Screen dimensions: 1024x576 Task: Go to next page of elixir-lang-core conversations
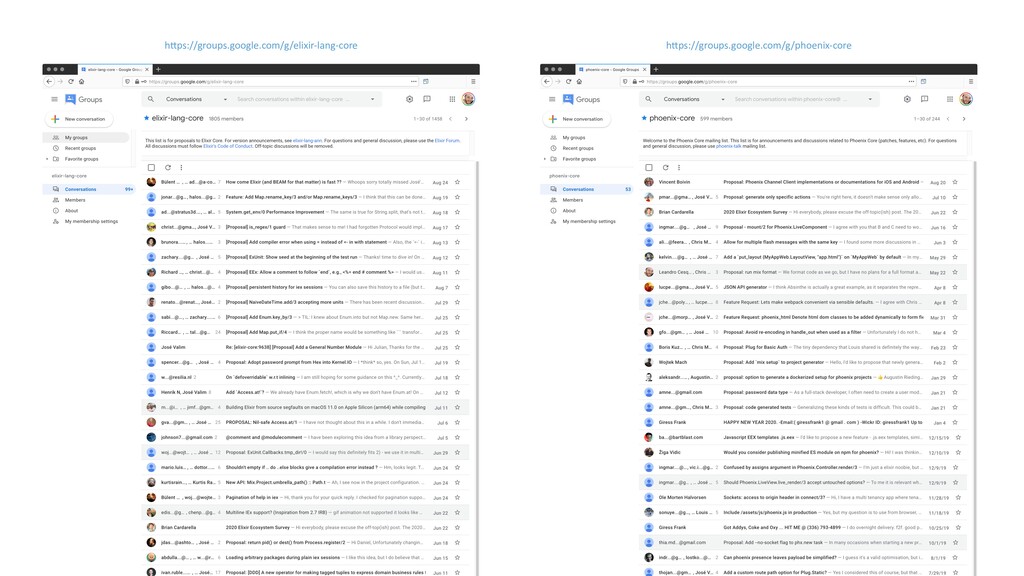click(x=466, y=119)
